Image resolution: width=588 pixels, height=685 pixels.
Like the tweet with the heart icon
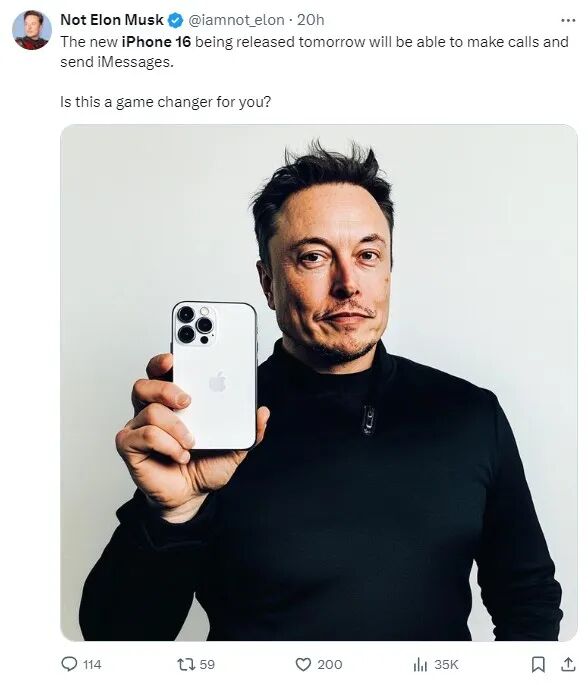[x=303, y=664]
